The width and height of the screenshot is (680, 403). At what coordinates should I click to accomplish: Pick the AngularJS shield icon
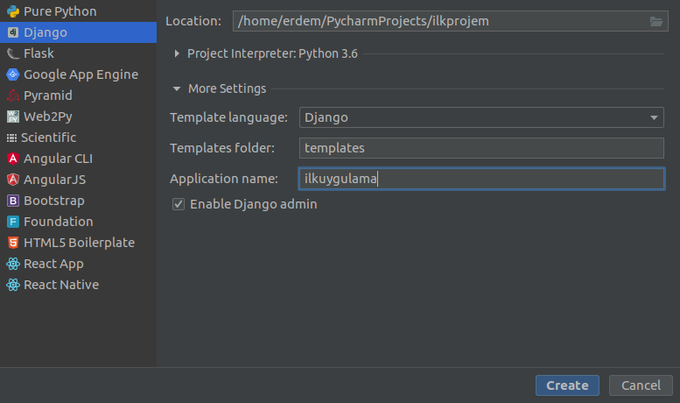click(13, 180)
